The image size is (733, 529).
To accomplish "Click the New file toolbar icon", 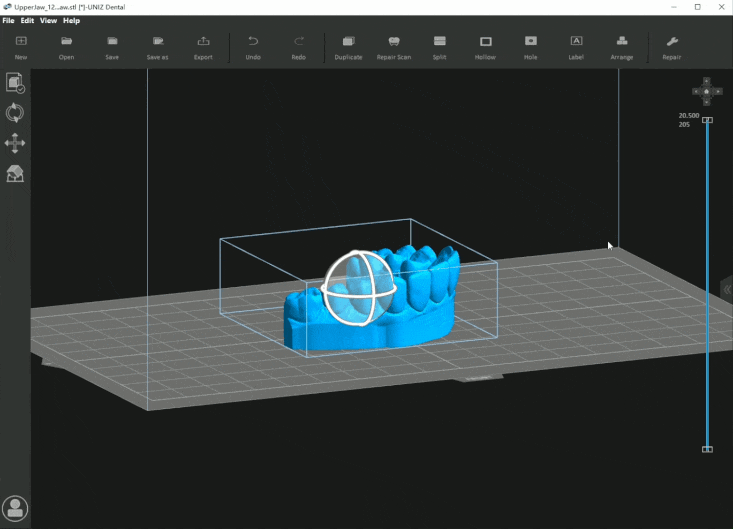I will pos(21,46).
